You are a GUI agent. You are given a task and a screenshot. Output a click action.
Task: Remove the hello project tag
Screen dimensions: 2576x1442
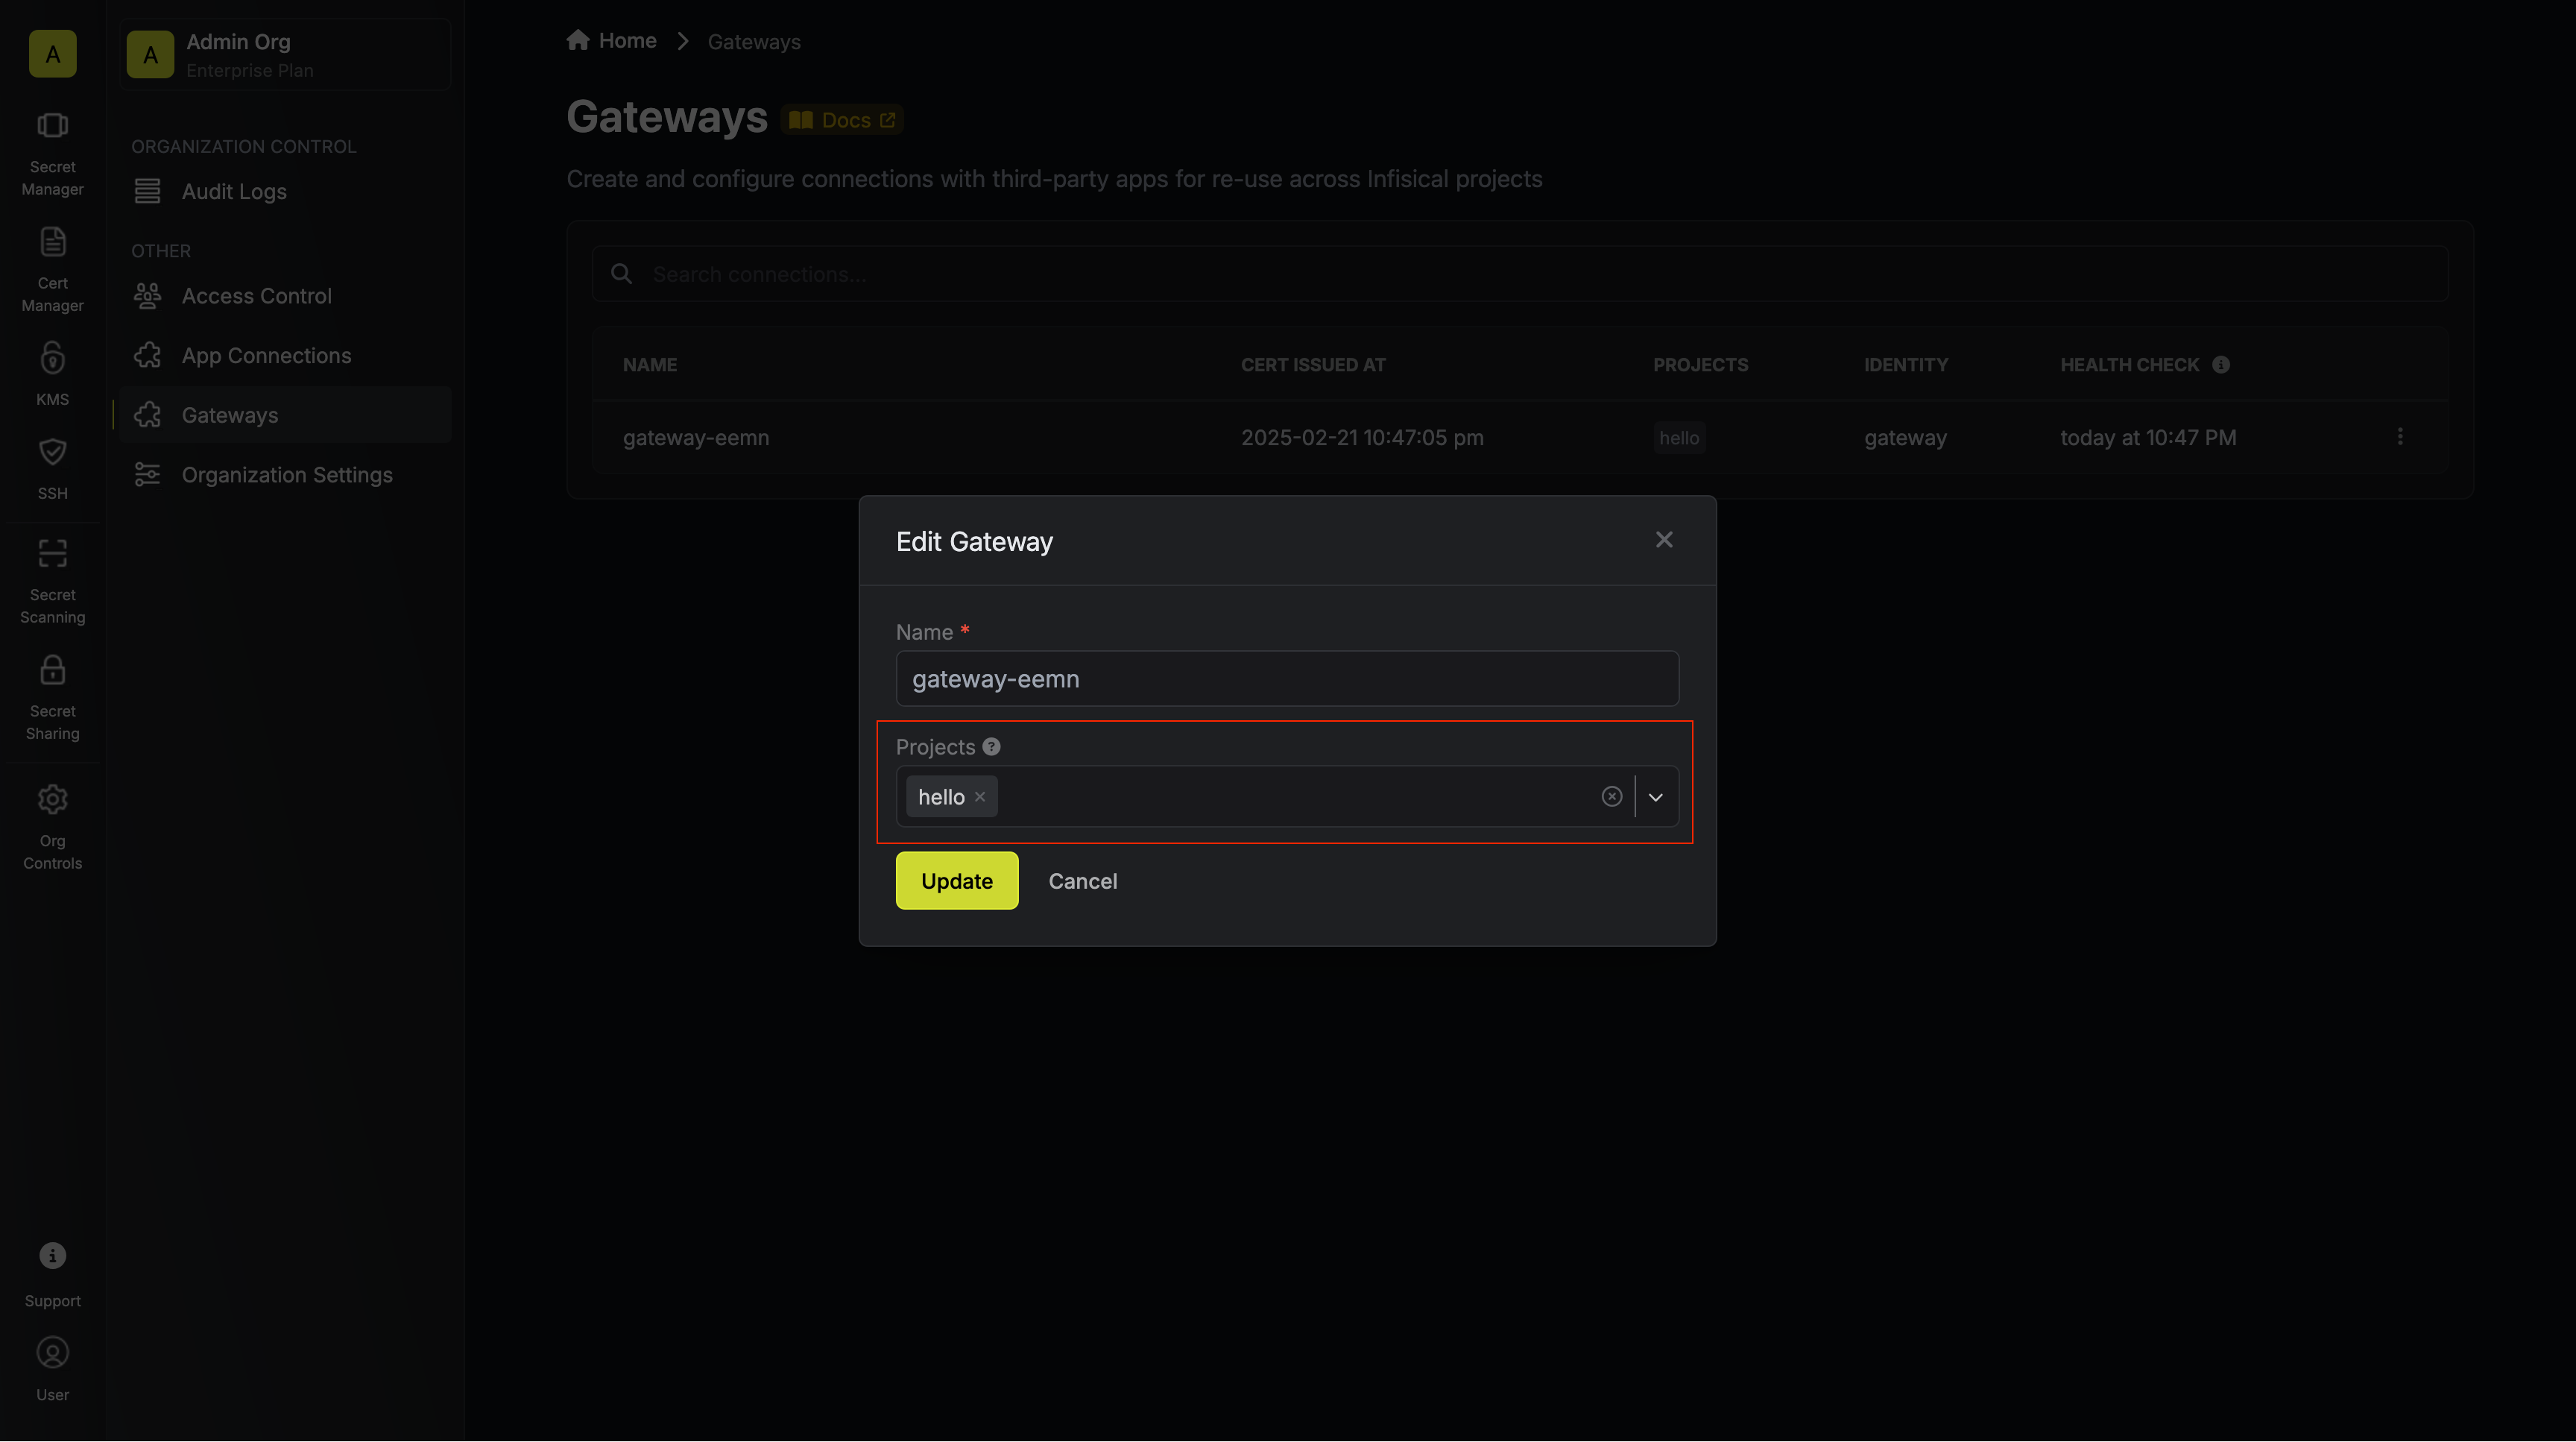point(980,797)
